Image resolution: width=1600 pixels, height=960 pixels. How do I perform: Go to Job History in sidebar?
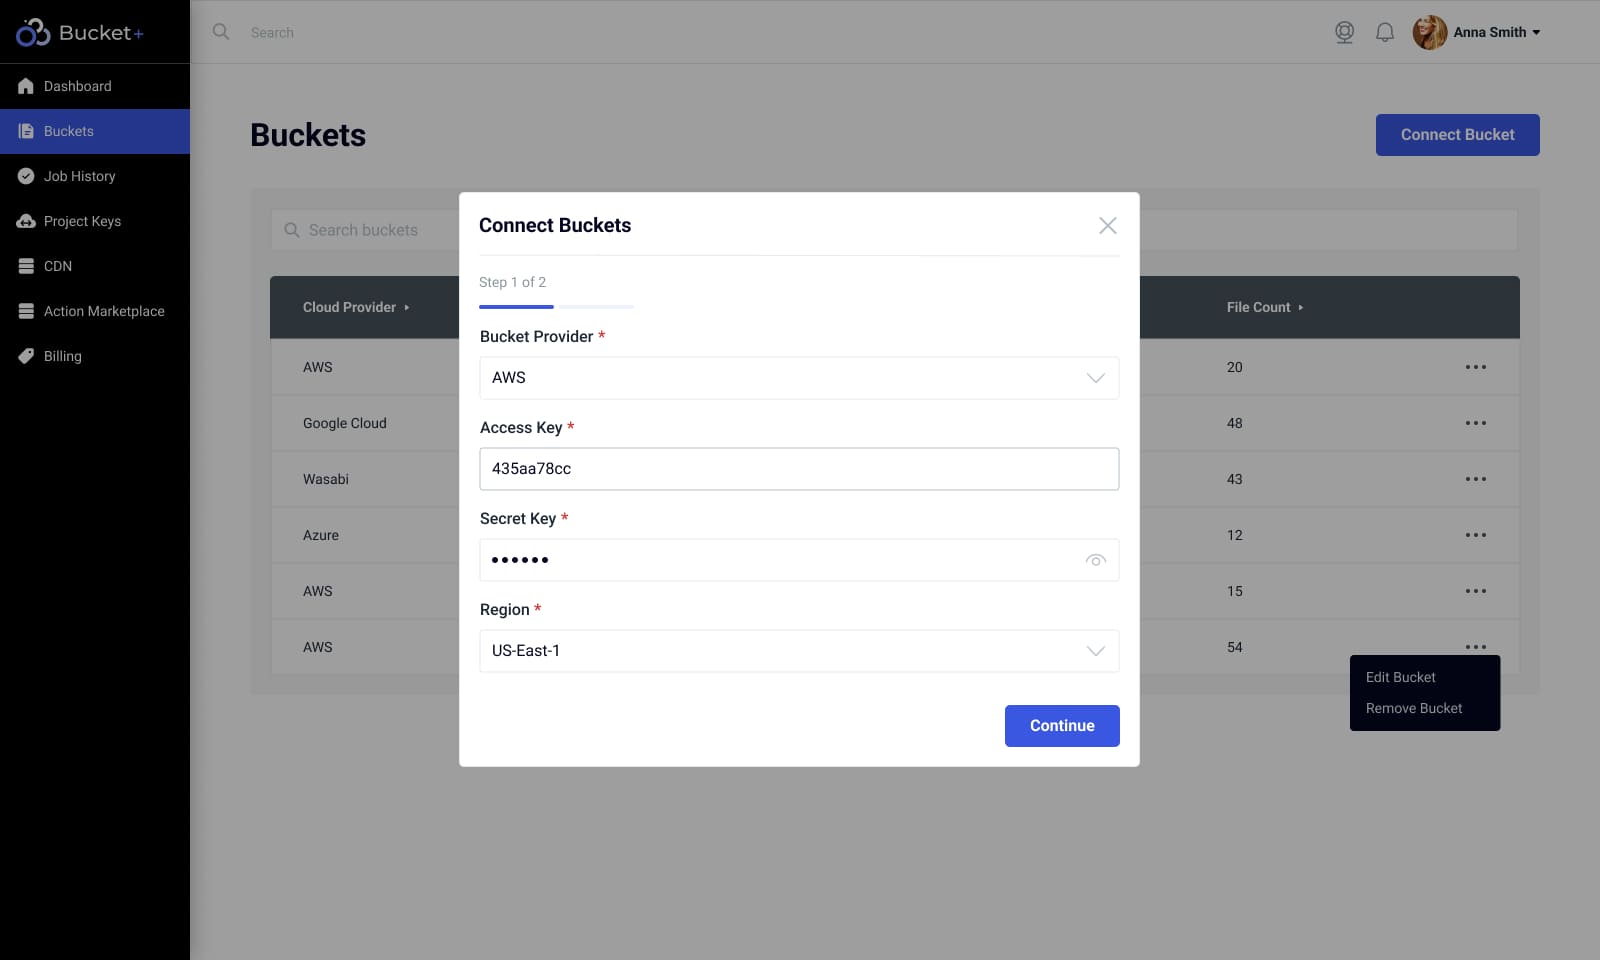[79, 176]
